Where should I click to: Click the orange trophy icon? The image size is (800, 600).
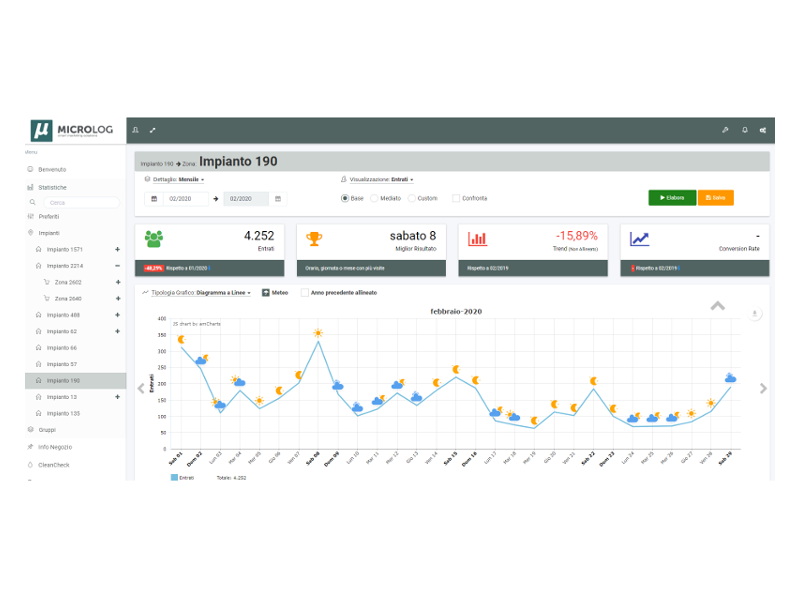(314, 239)
